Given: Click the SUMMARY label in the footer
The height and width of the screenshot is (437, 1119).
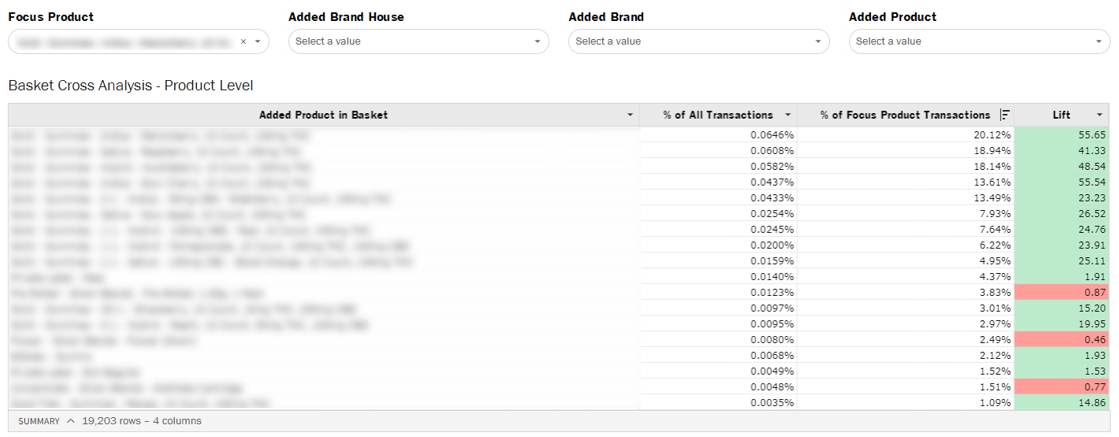Looking at the screenshot, I should click(x=39, y=421).
